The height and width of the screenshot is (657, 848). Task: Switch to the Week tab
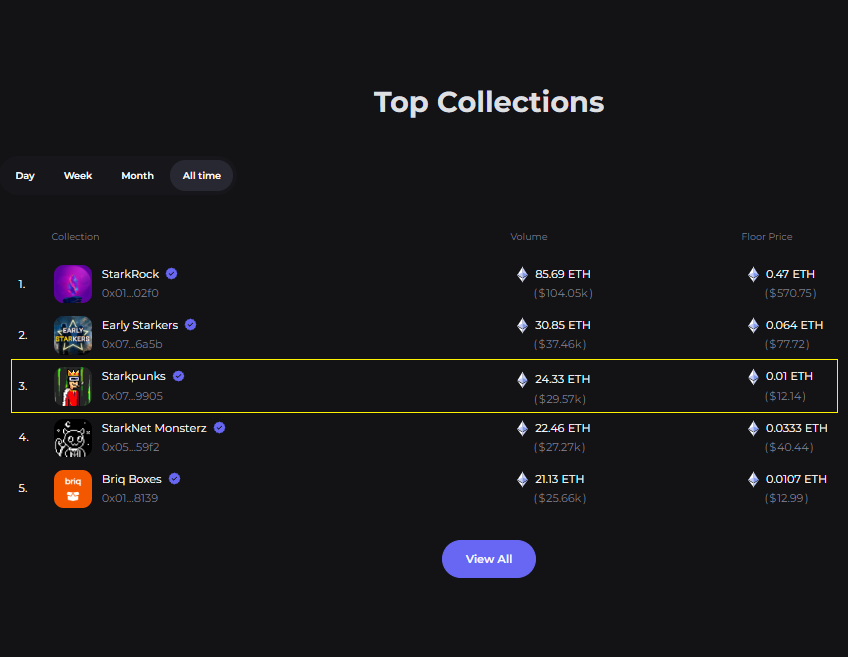tap(78, 176)
